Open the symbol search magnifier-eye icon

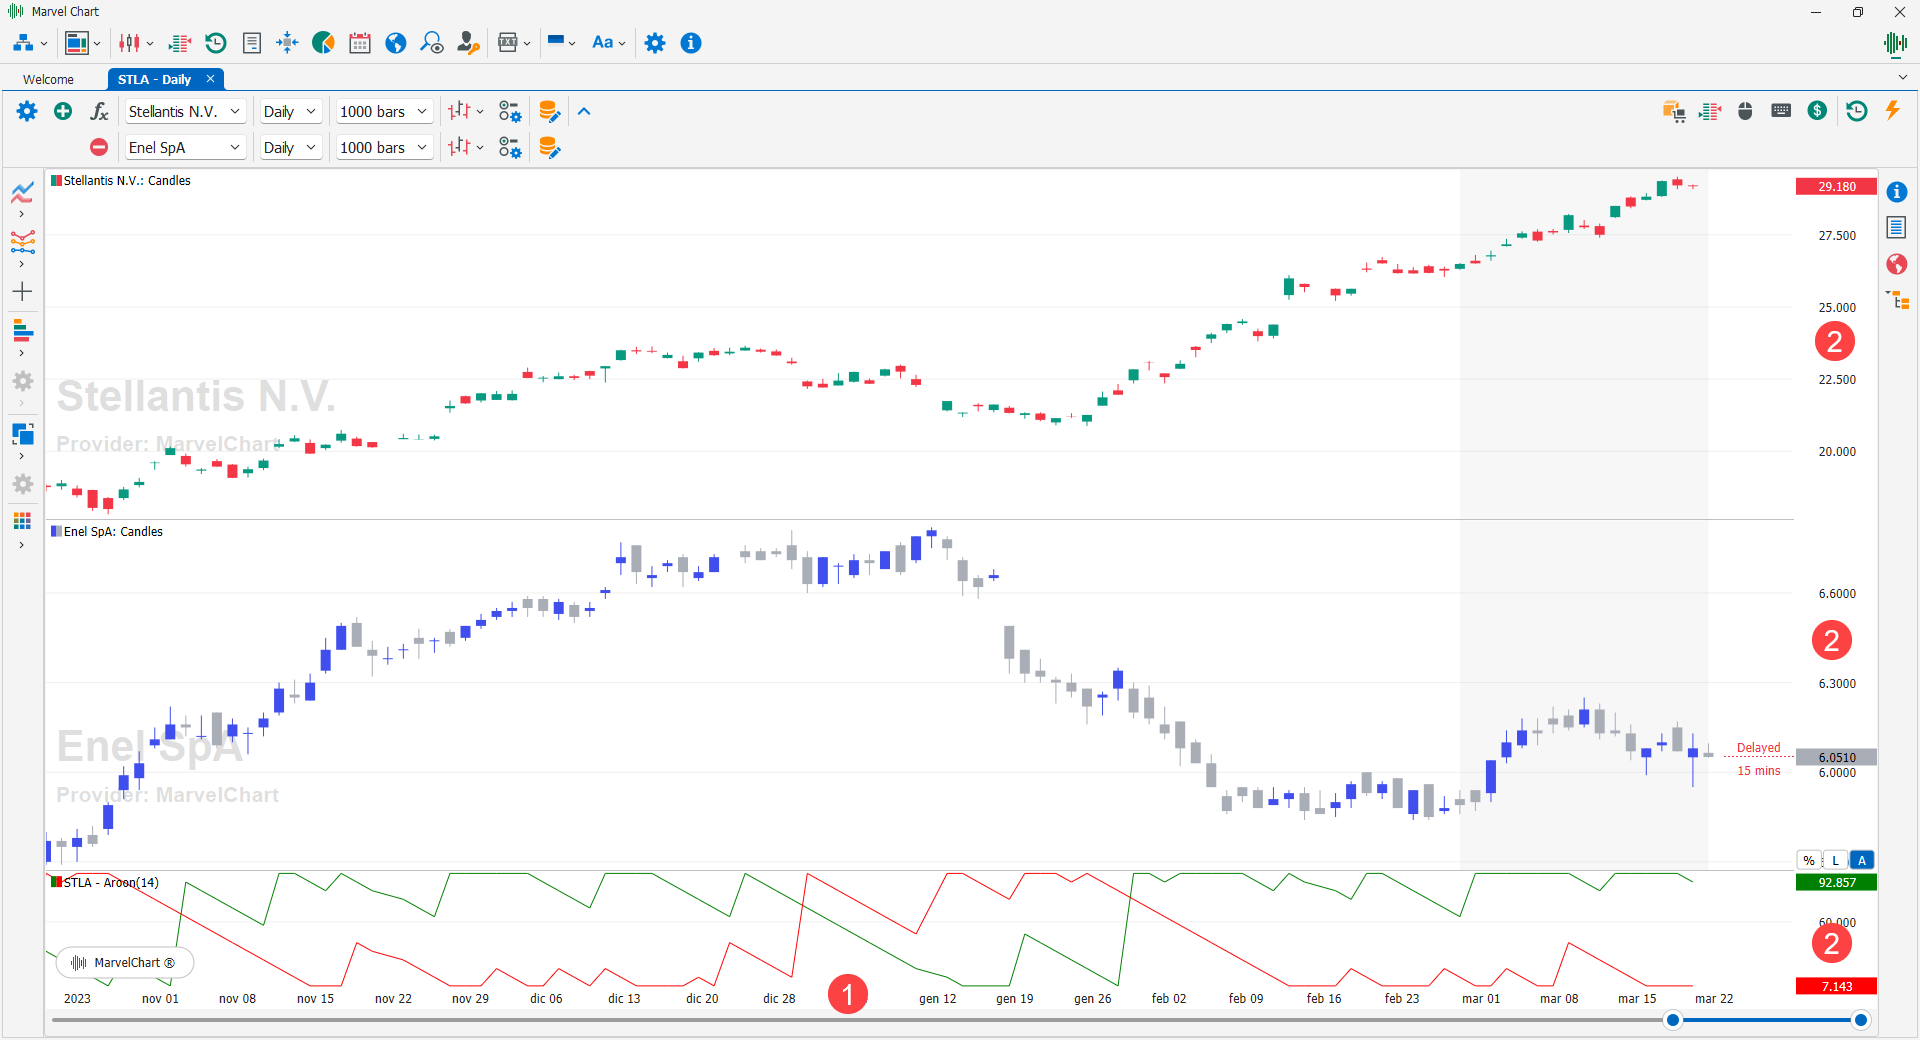[432, 43]
